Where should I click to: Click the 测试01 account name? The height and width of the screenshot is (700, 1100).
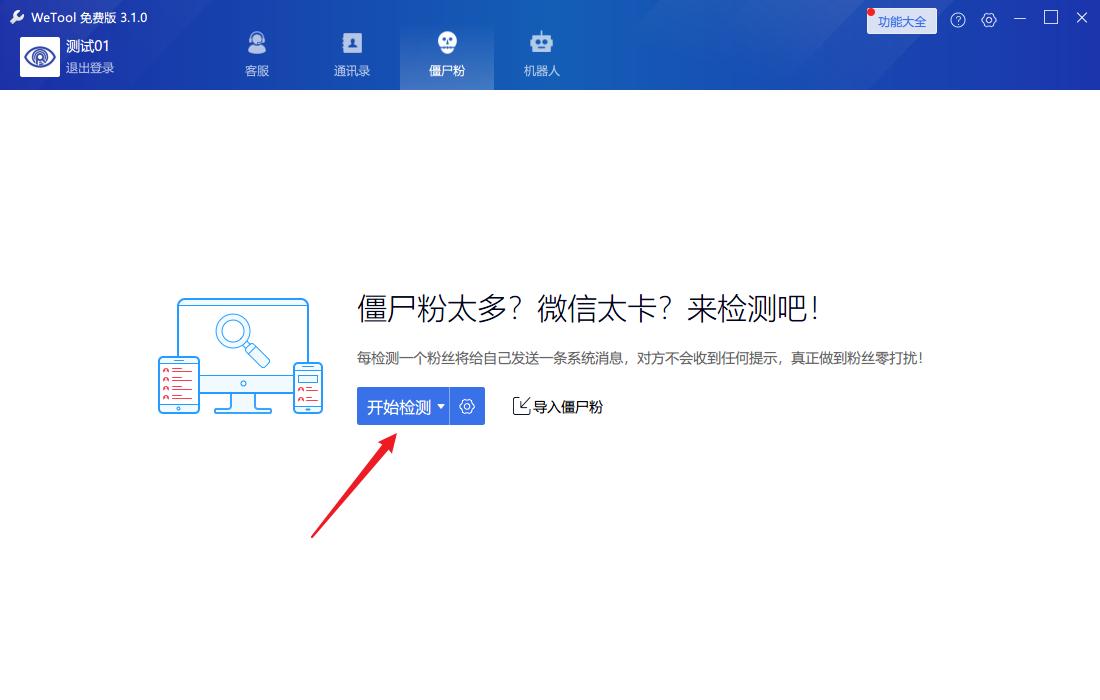tap(87, 45)
